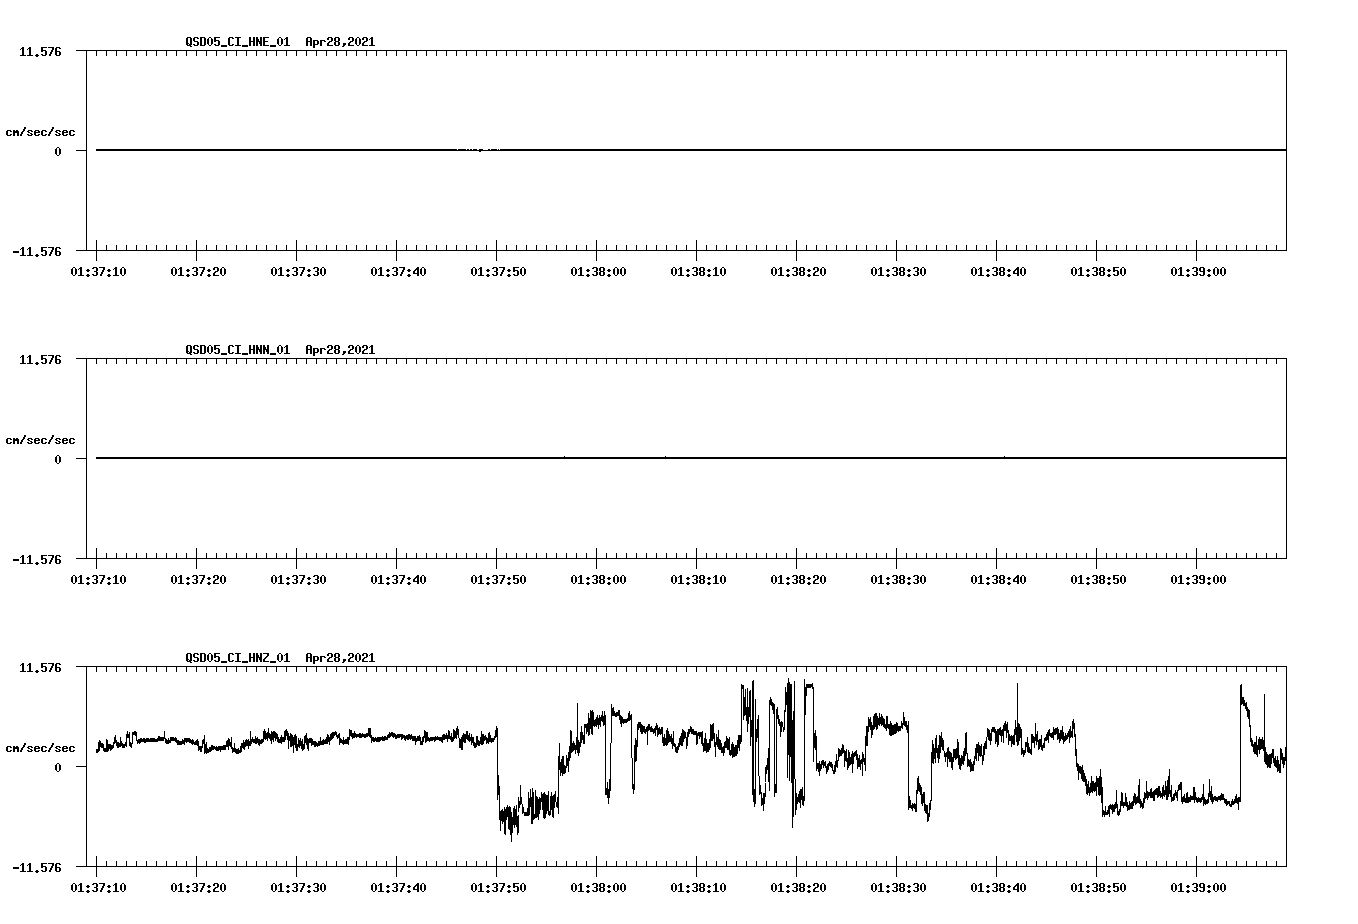This screenshot has width=1358, height=924.
Task: Click the 01:38:00 time label on middle axis
Action: [x=600, y=581]
